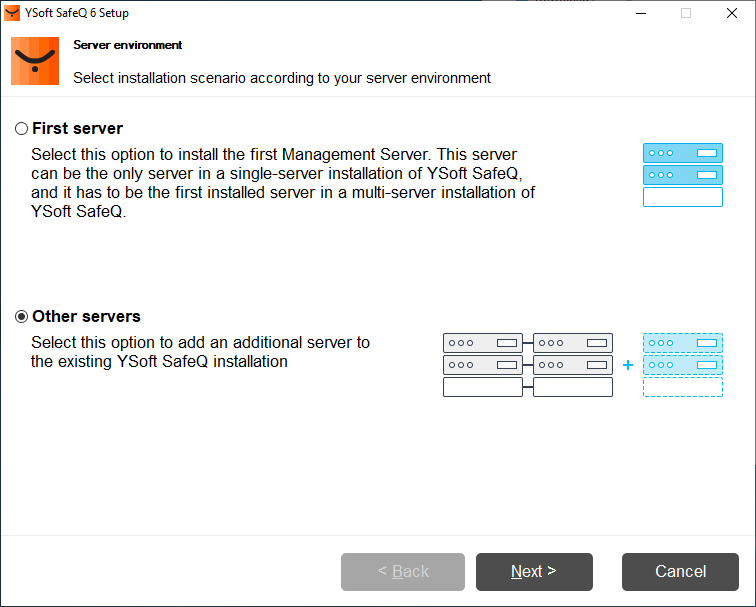Select the Other servers radio button
This screenshot has width=756, height=607.
(x=21, y=317)
